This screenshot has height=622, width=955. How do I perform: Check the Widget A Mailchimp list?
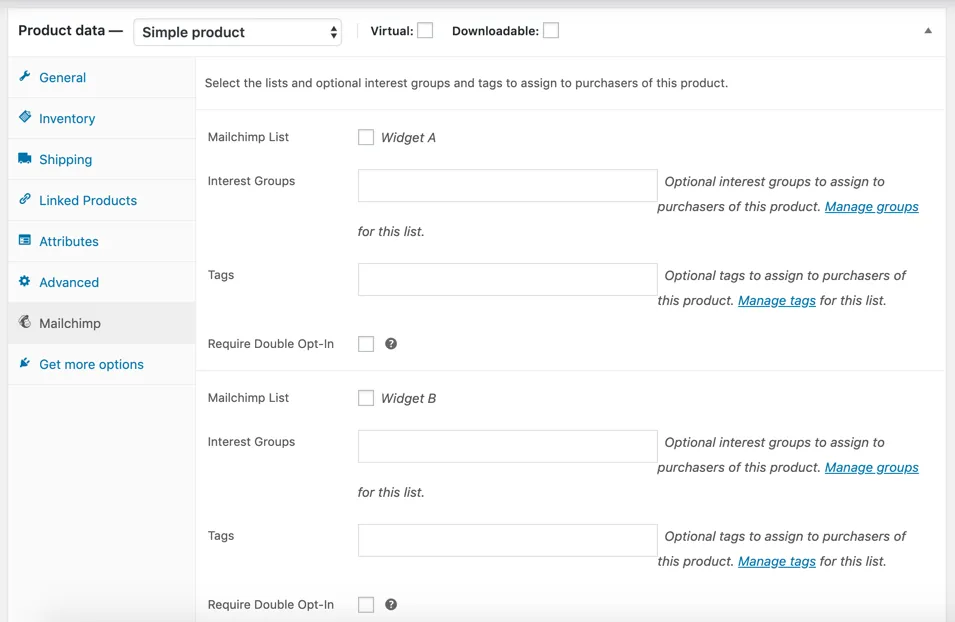pos(365,137)
